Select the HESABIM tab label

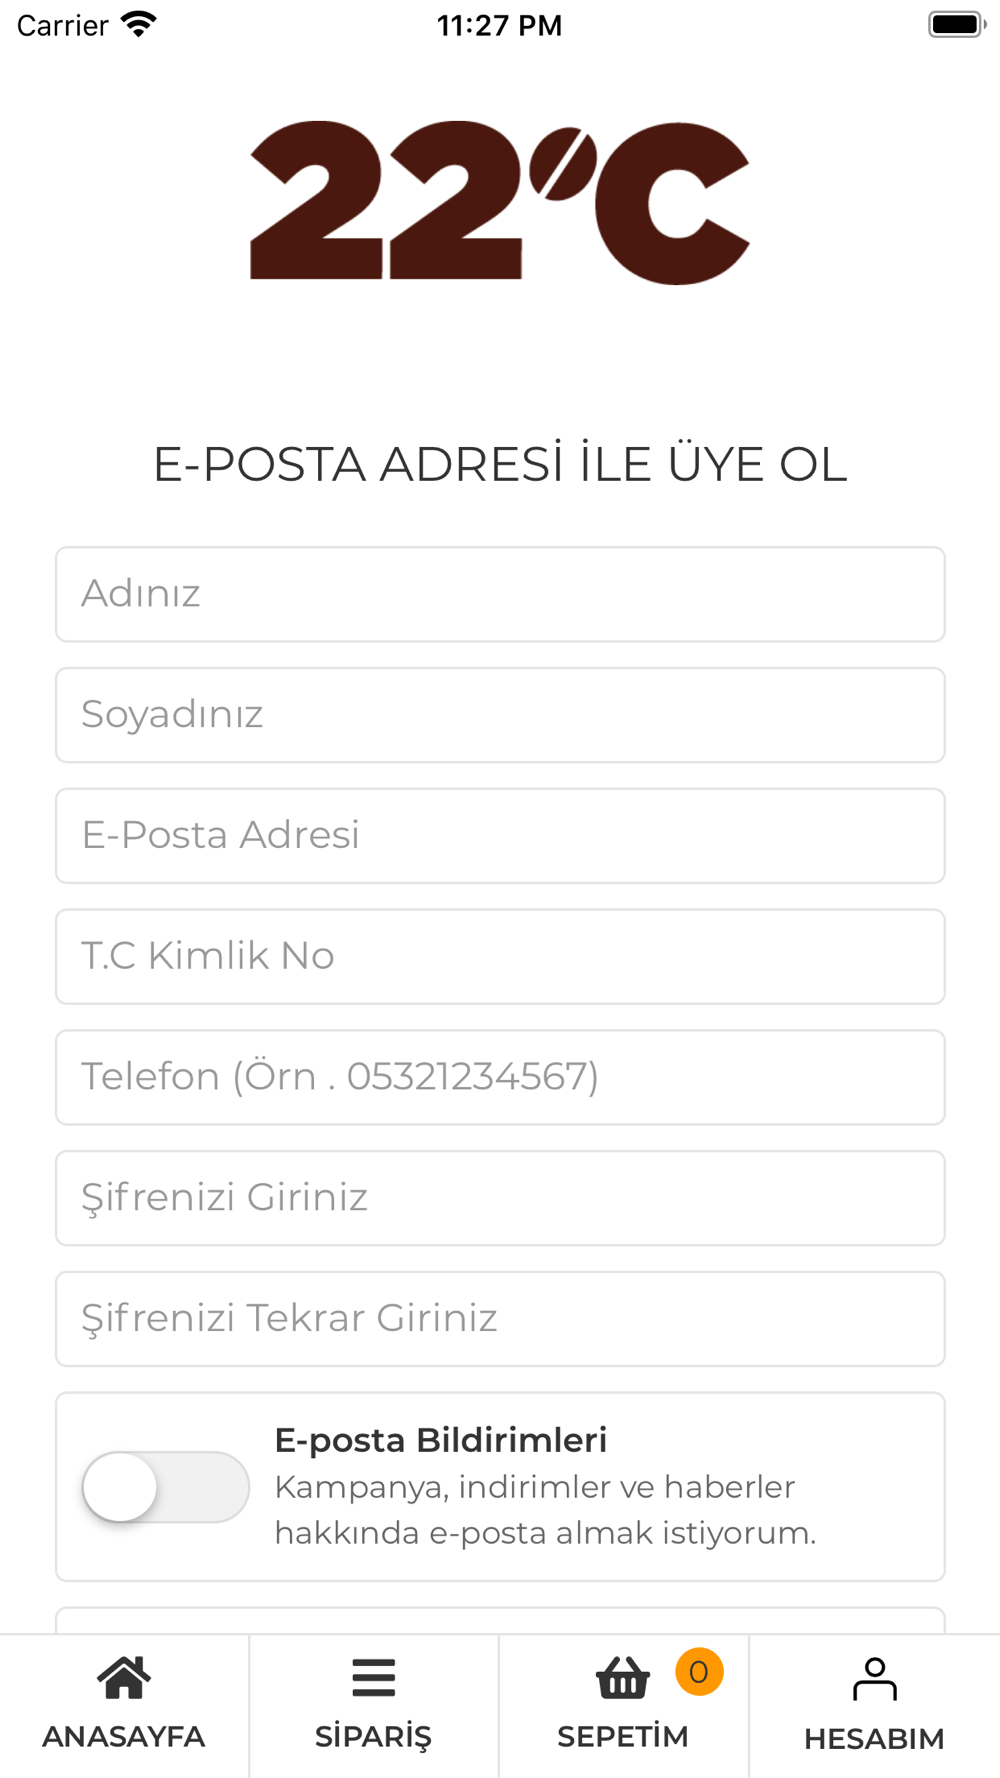[875, 1739]
